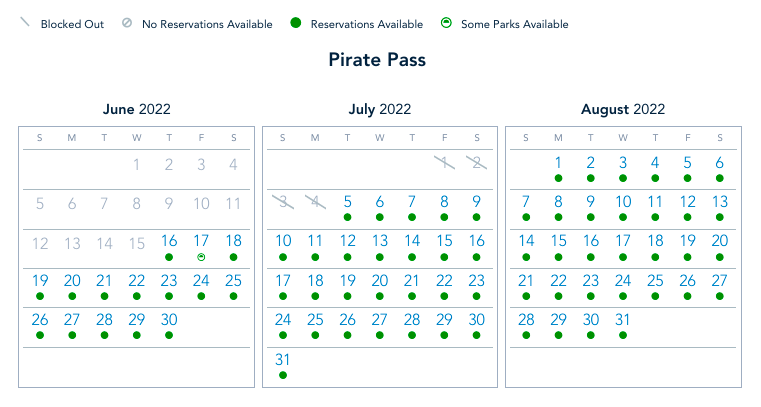Click the green dot under August 1
This screenshot has width=761, height=407.
558,178
